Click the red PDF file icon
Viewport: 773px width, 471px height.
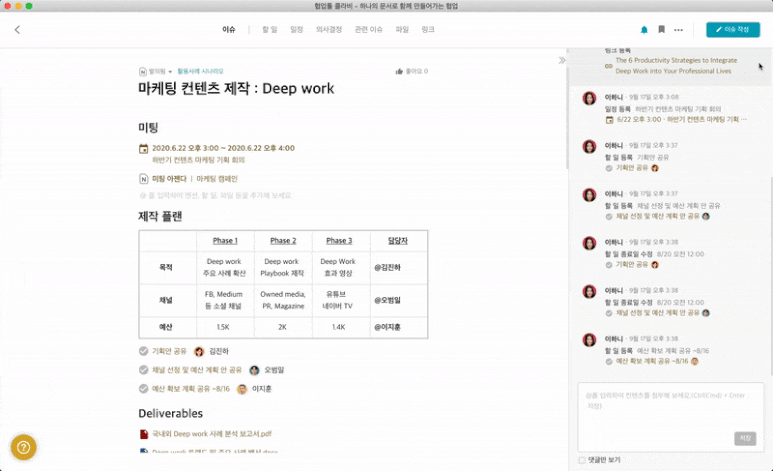click(x=143, y=434)
